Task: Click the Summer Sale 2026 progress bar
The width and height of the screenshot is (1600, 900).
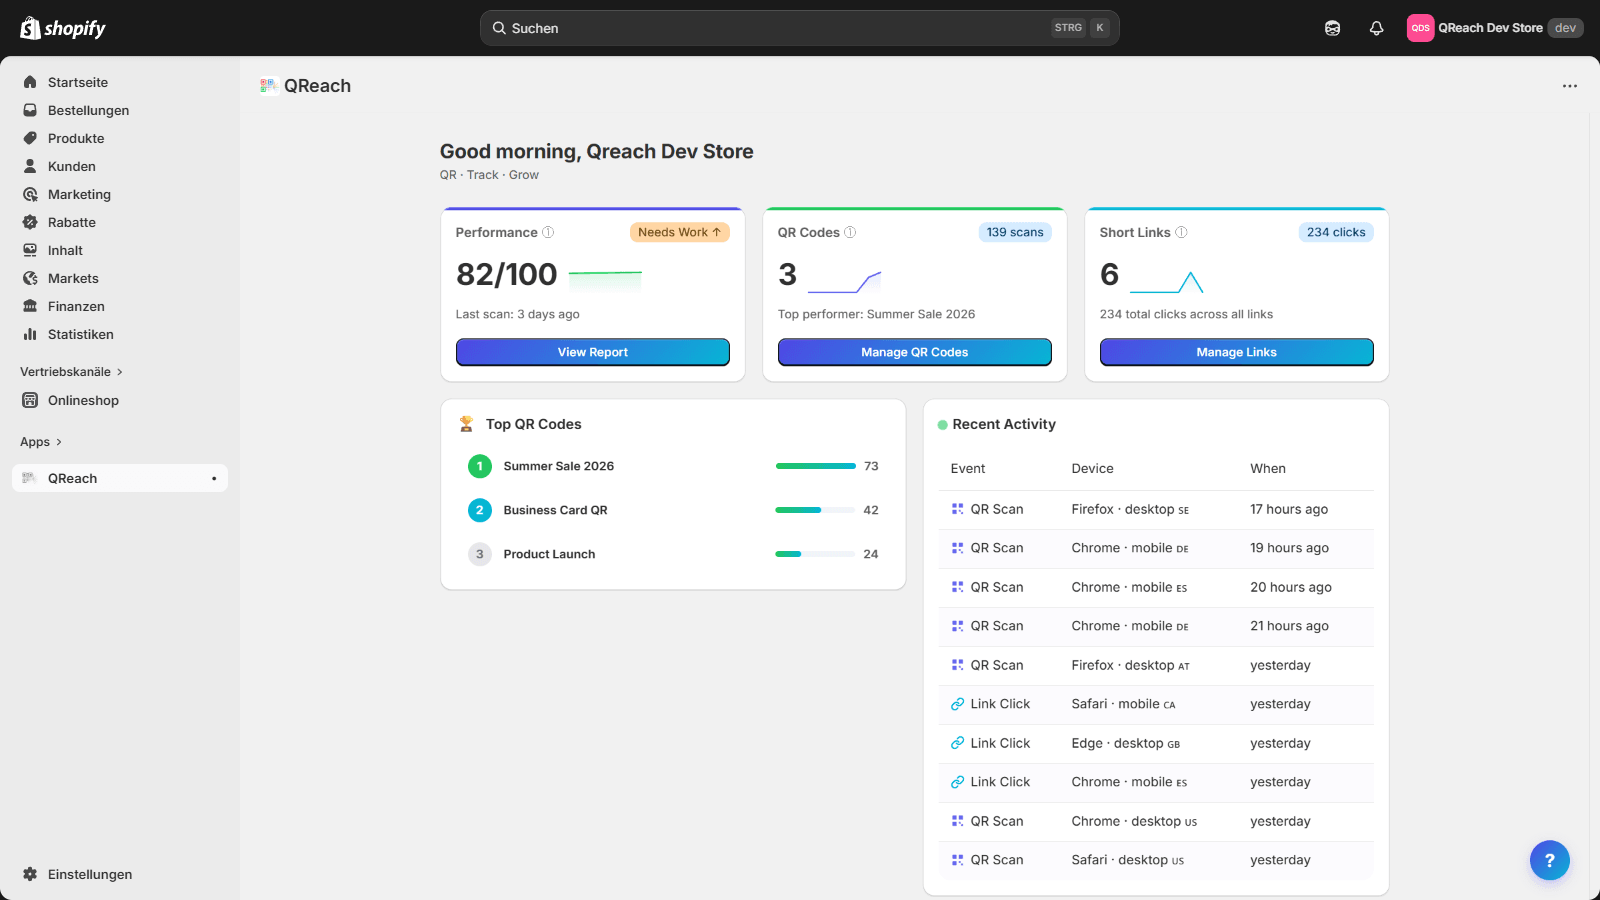Action: pyautogui.click(x=815, y=466)
